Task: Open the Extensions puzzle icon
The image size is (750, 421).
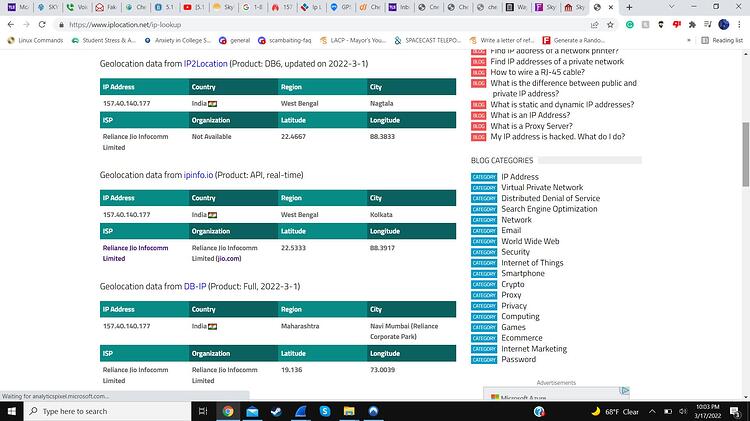Action: coord(692,24)
